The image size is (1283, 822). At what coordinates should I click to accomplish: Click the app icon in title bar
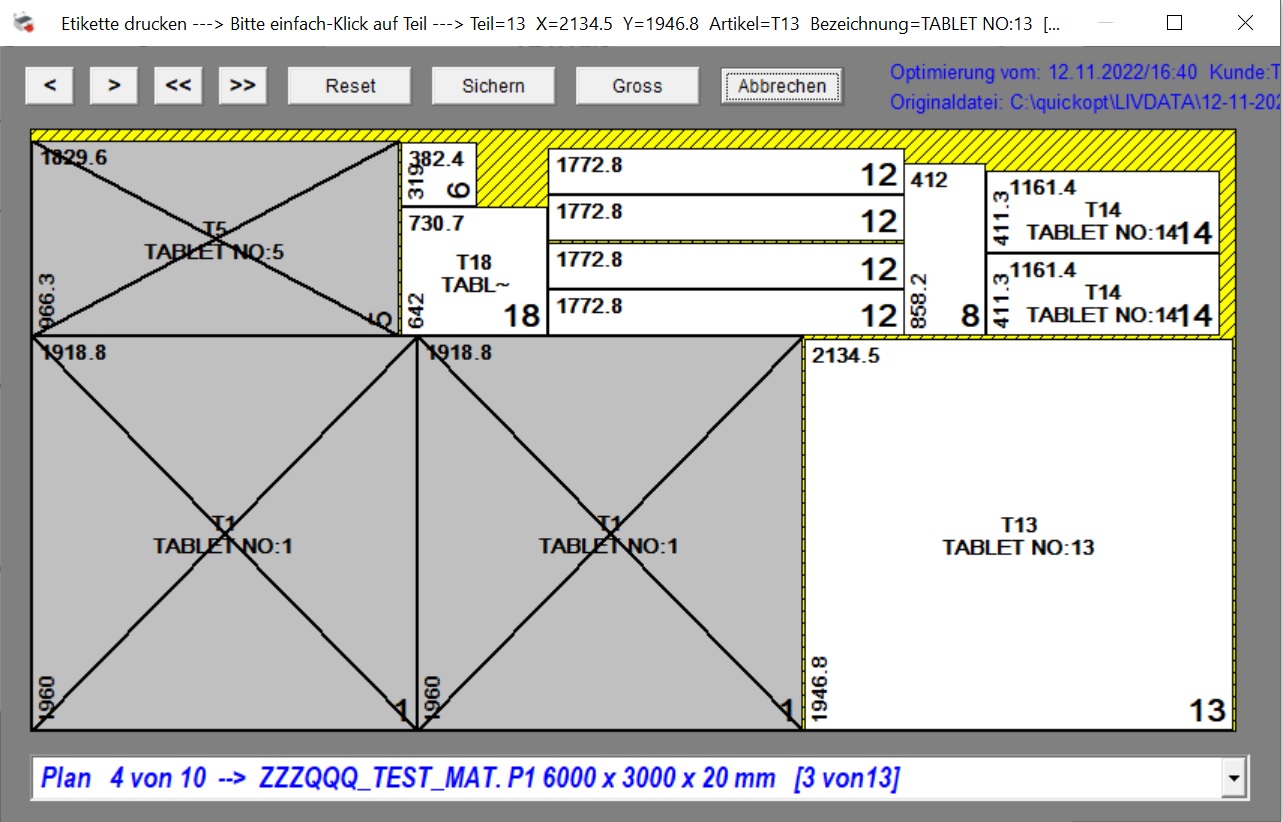(x=23, y=22)
